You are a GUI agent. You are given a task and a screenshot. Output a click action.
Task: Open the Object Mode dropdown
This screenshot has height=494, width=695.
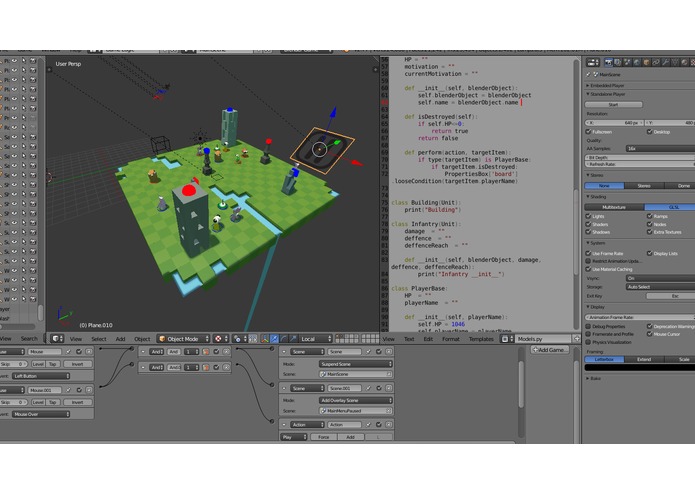pyautogui.click(x=184, y=338)
